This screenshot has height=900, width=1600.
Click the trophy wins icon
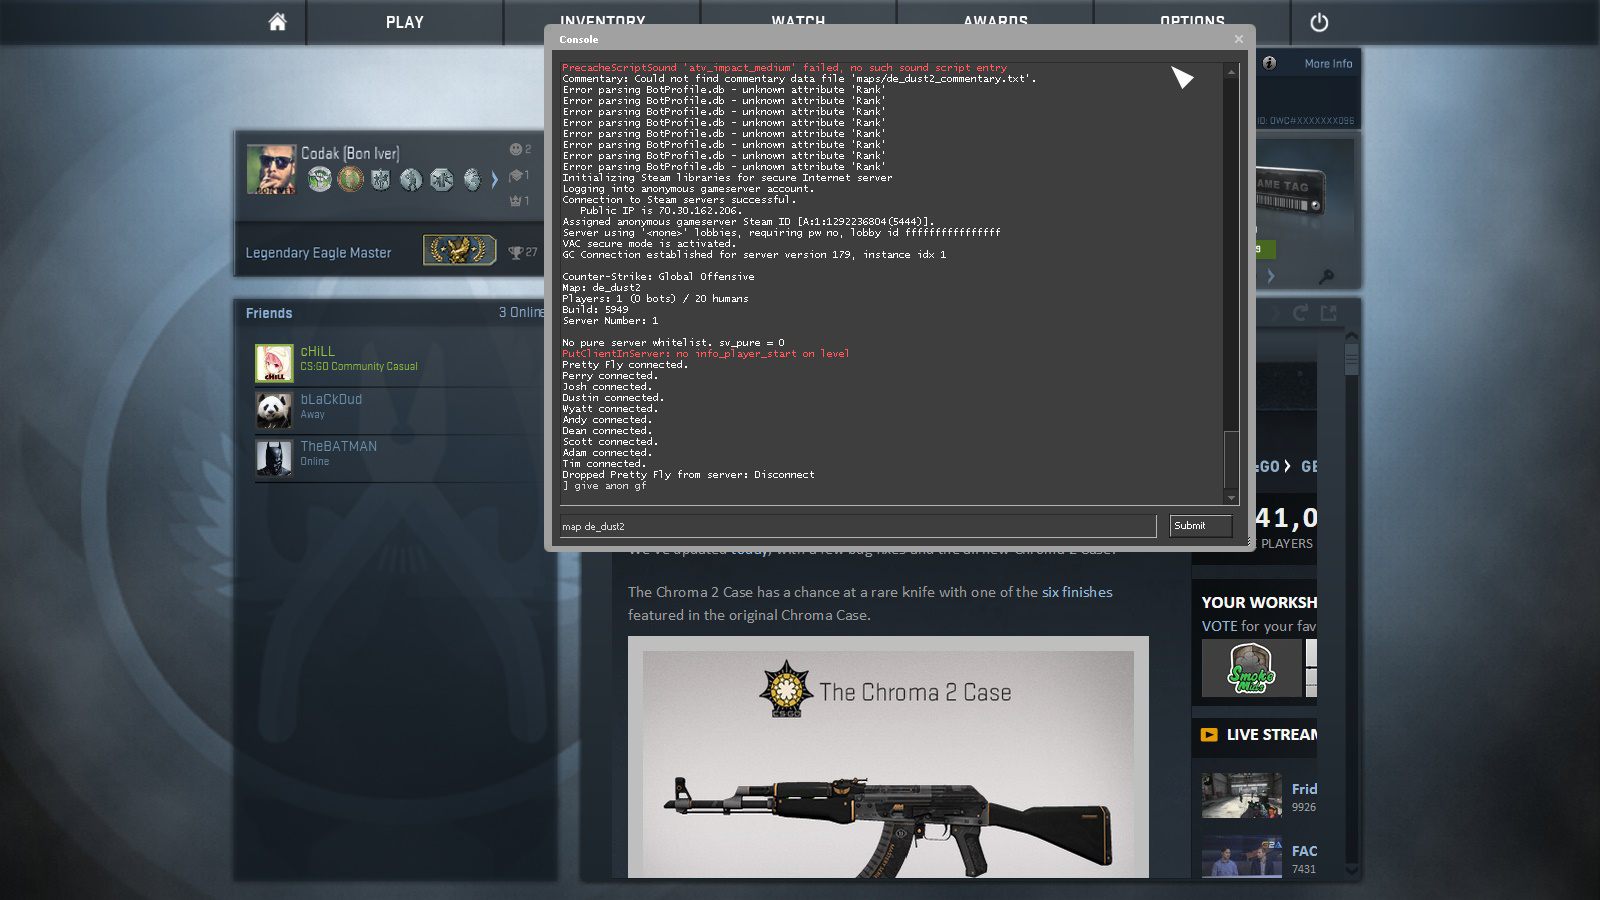pos(516,252)
